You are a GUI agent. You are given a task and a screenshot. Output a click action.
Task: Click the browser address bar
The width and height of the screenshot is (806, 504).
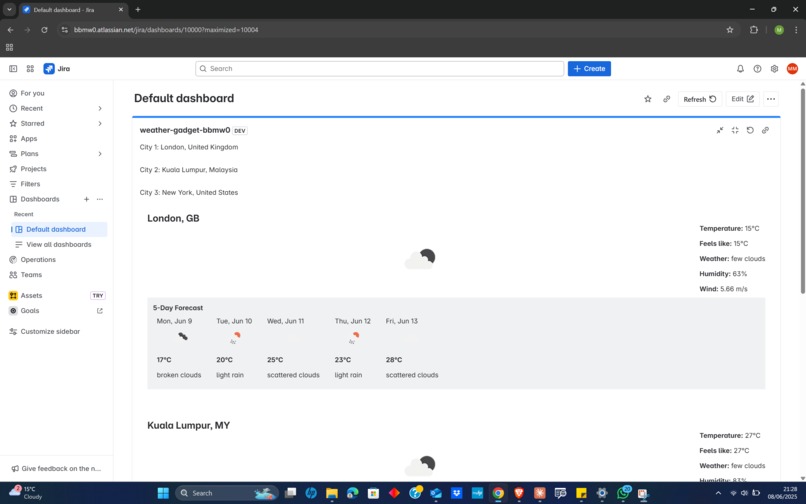pyautogui.click(x=391, y=30)
